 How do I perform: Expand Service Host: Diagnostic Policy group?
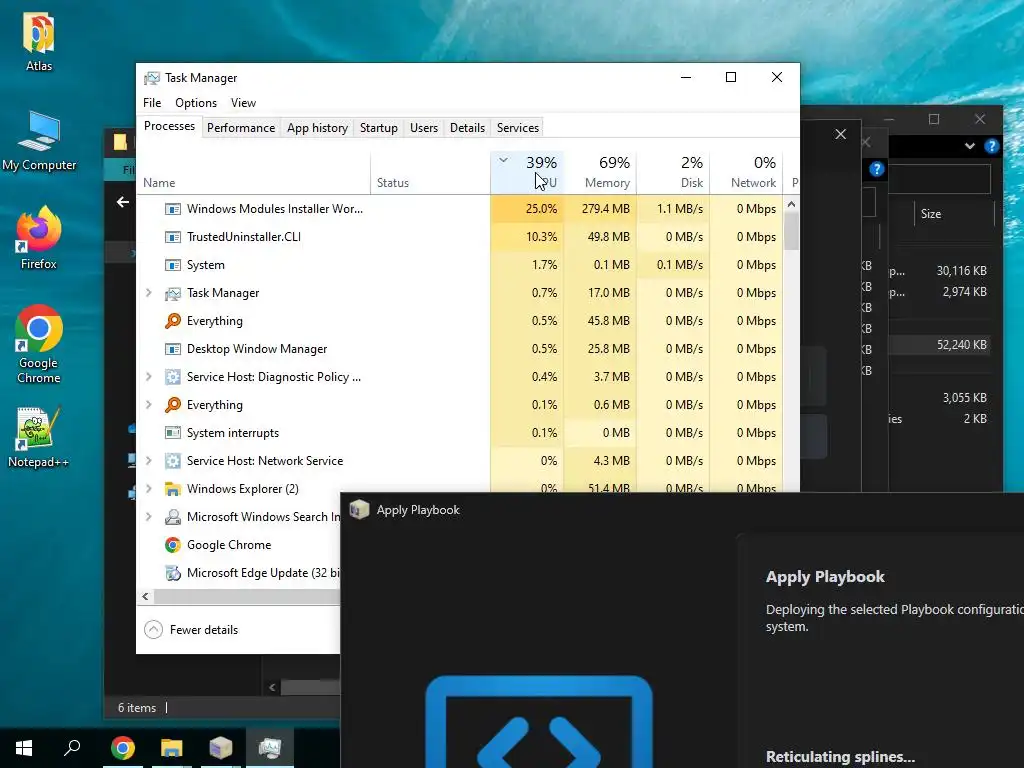point(149,377)
